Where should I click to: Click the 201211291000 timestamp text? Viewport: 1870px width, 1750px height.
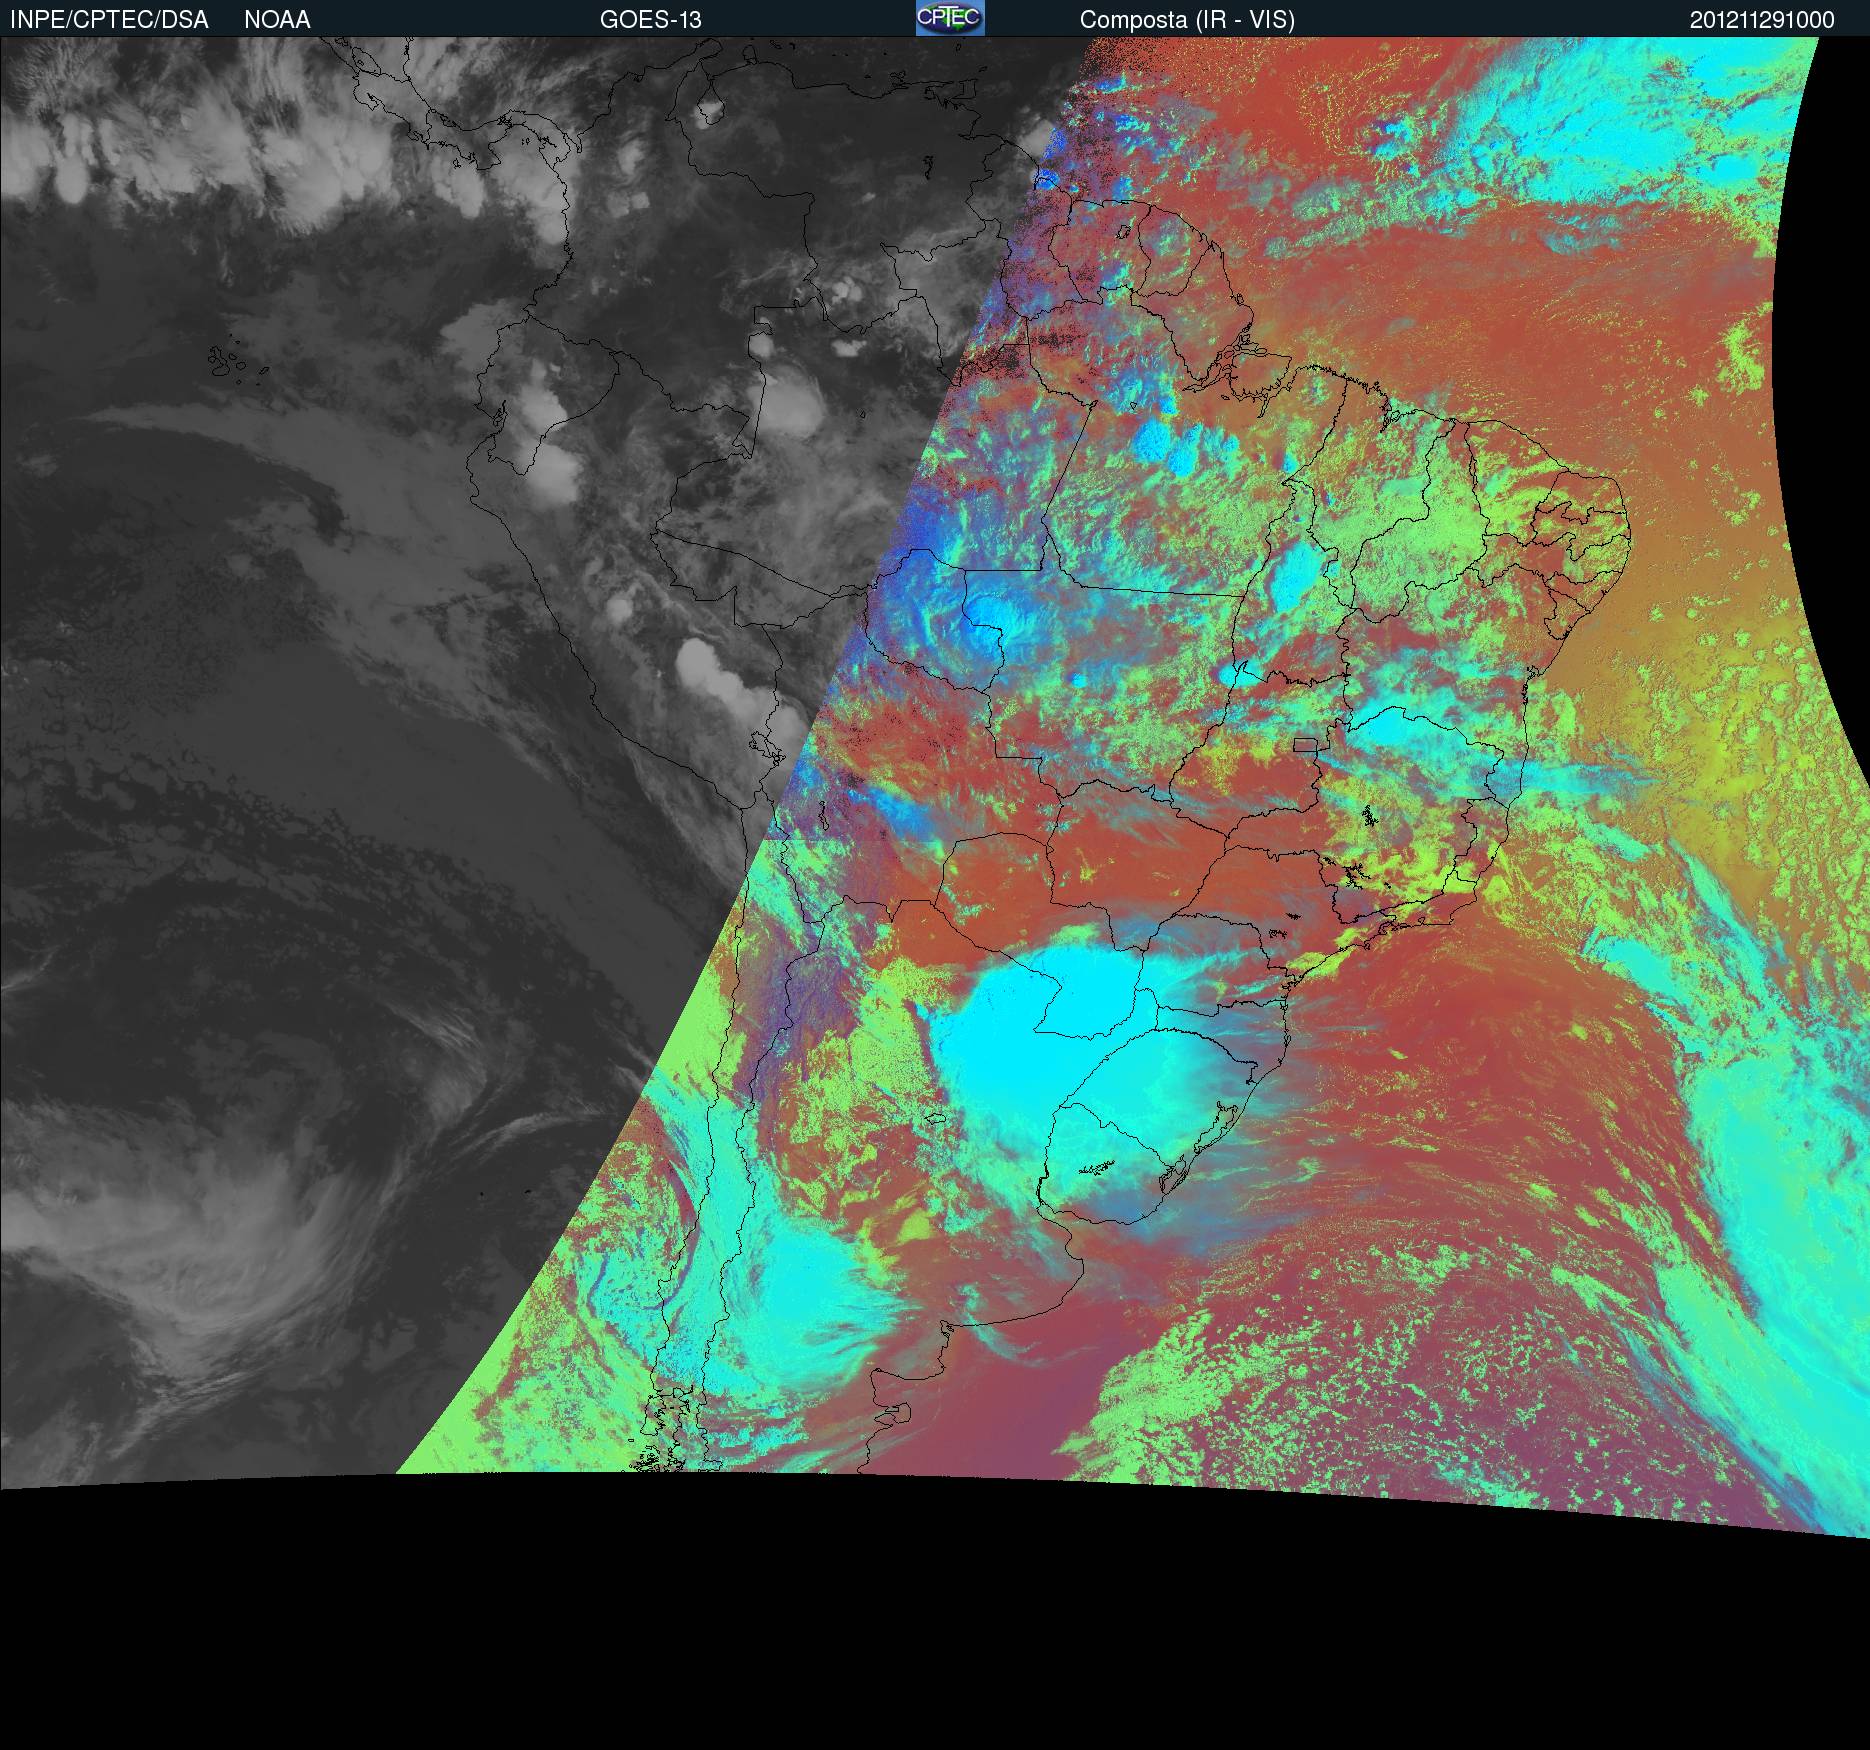[1762, 20]
